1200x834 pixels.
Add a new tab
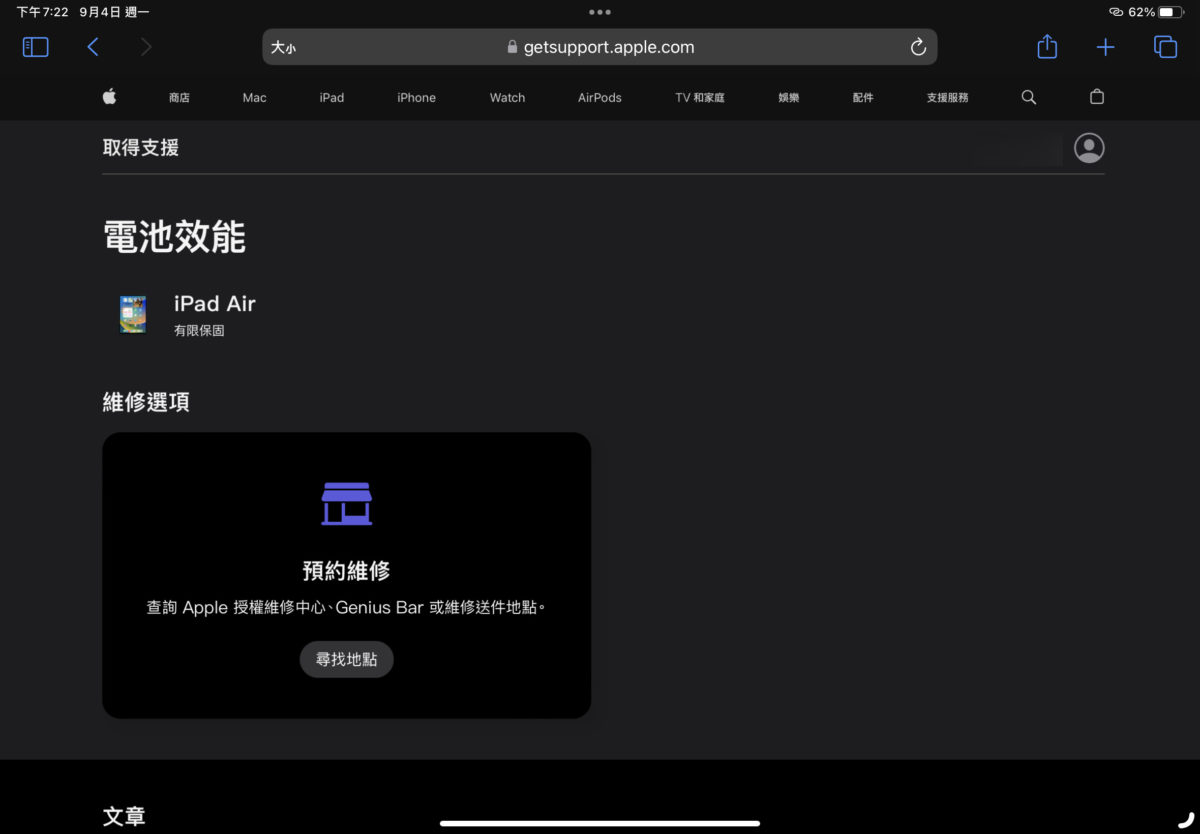pos(1105,47)
